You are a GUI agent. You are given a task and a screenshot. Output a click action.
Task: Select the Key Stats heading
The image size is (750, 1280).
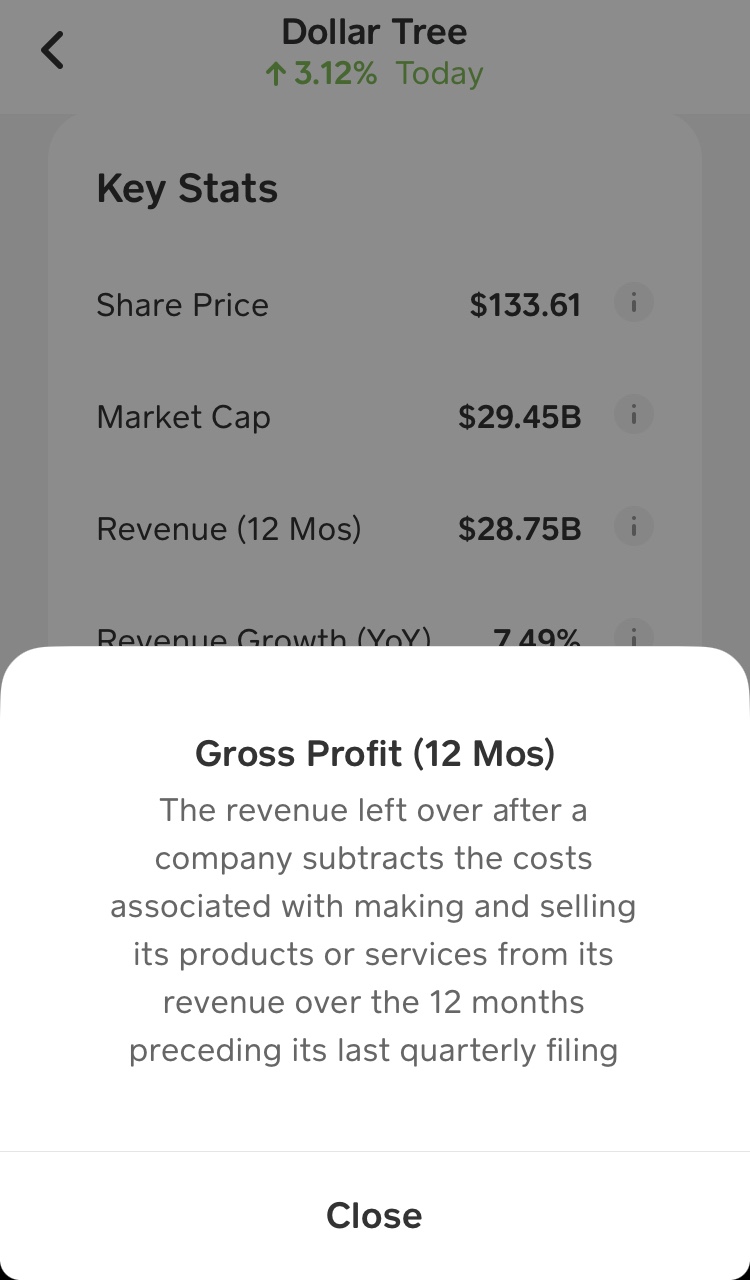click(187, 189)
